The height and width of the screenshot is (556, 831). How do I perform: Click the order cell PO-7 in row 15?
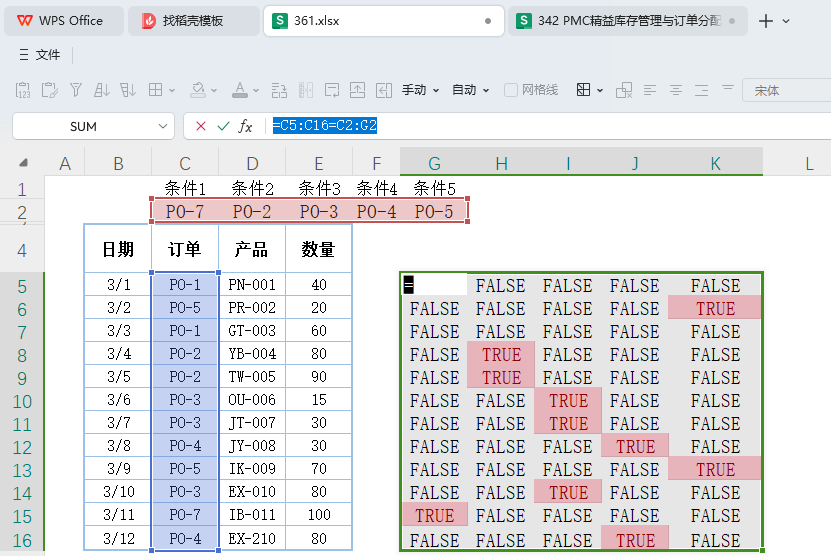tap(184, 515)
